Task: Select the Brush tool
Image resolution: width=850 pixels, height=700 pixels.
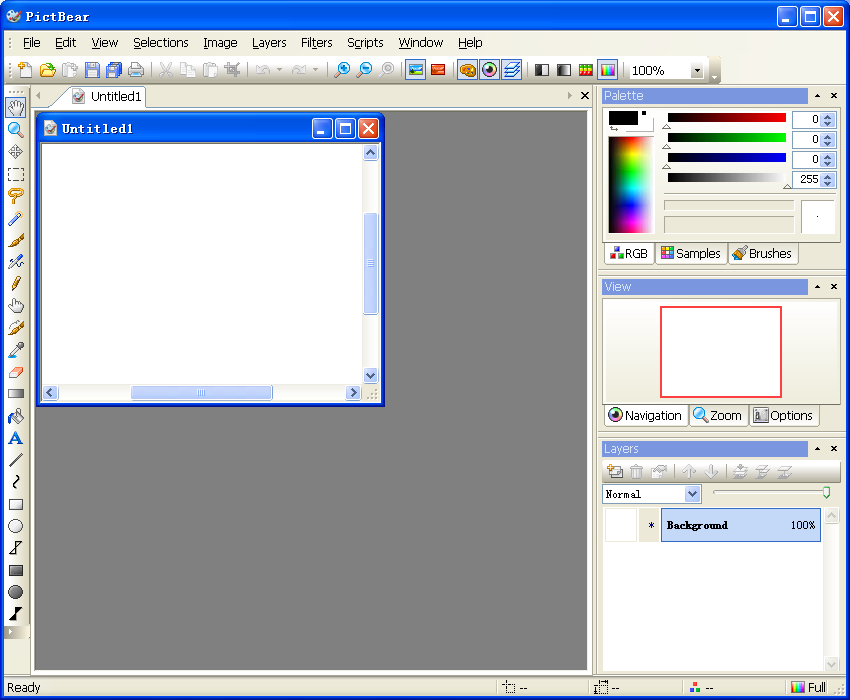Action: click(x=16, y=240)
